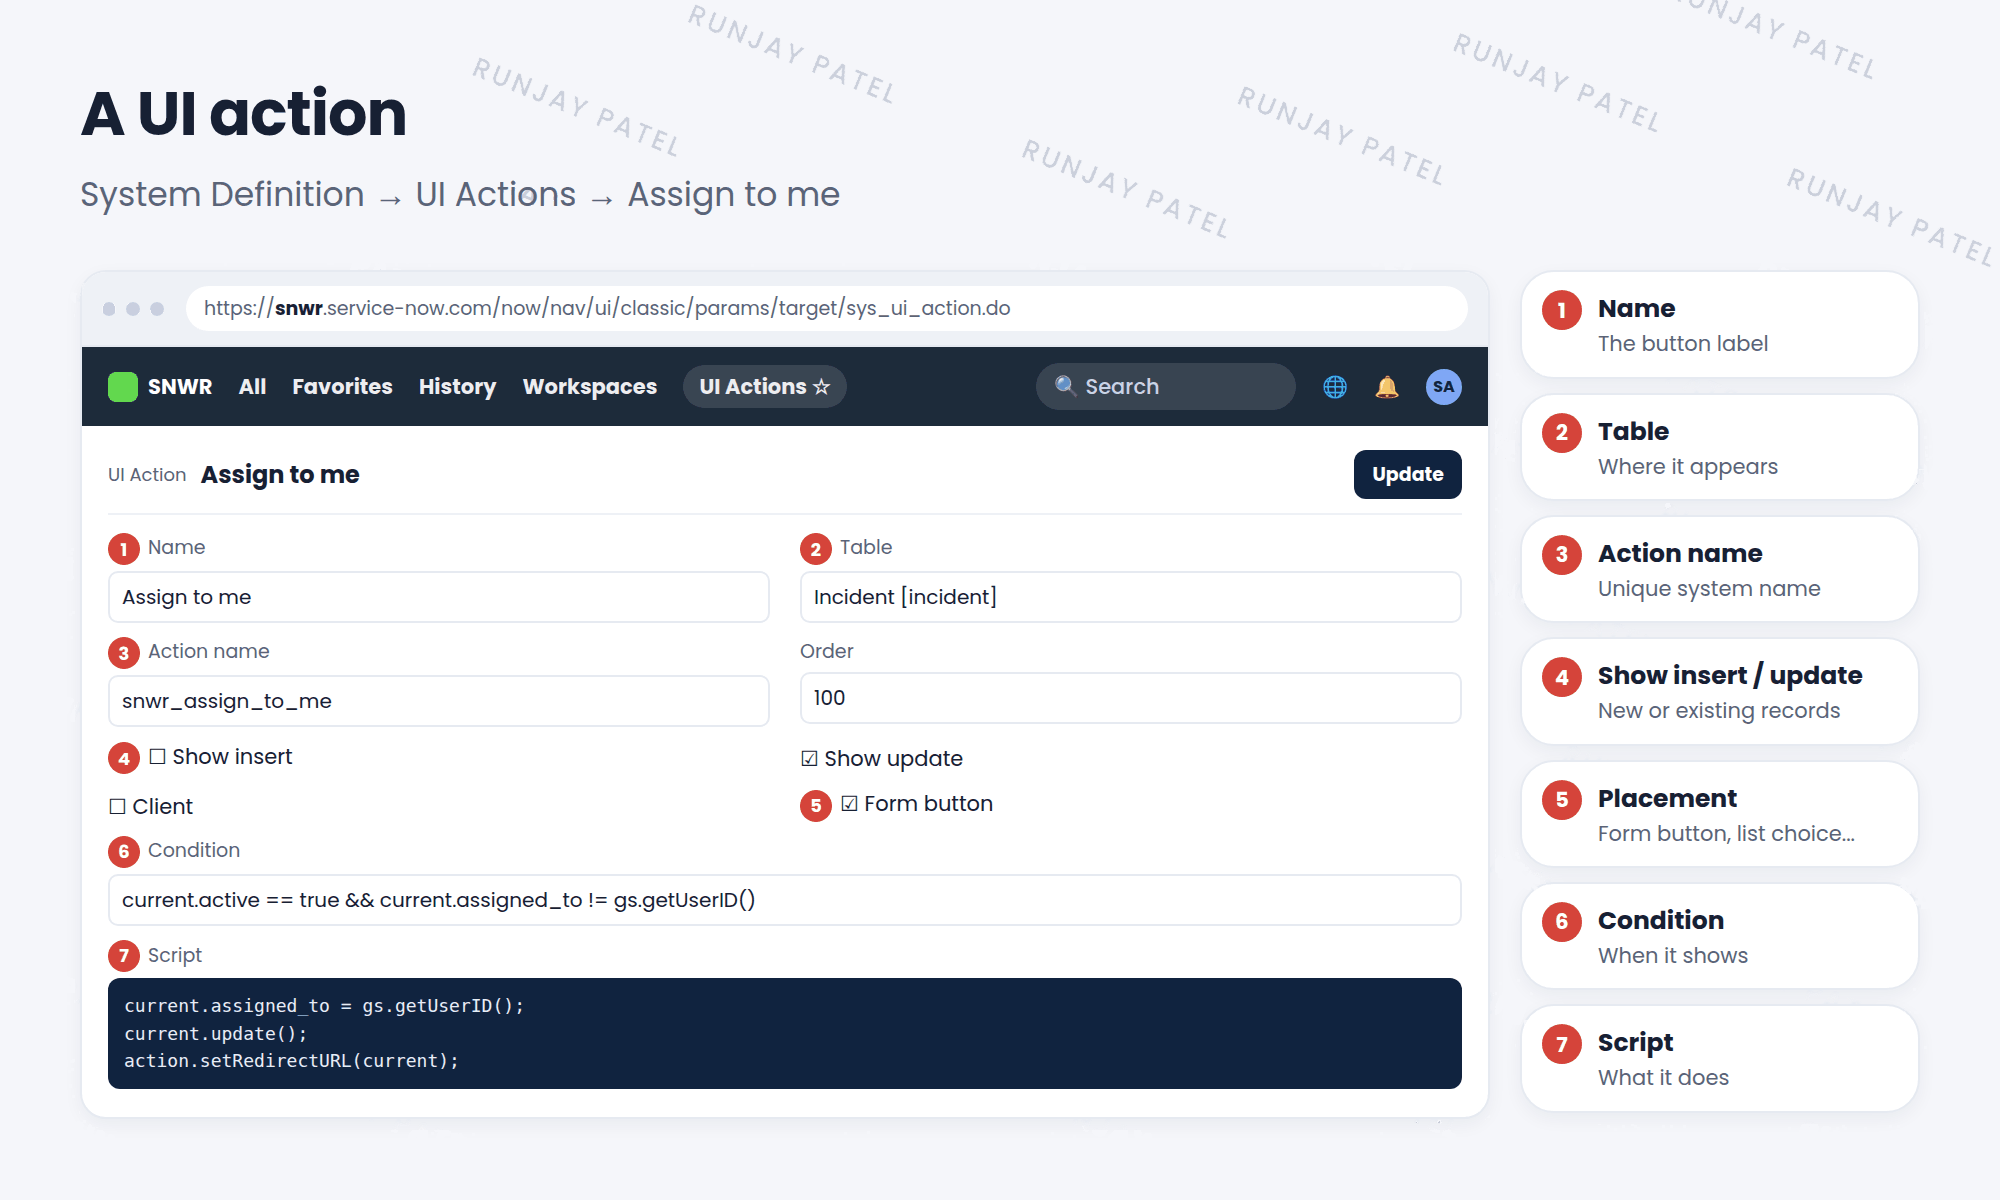Open the Favorites menu
Viewport: 2000px width, 1200px height.
(342, 387)
